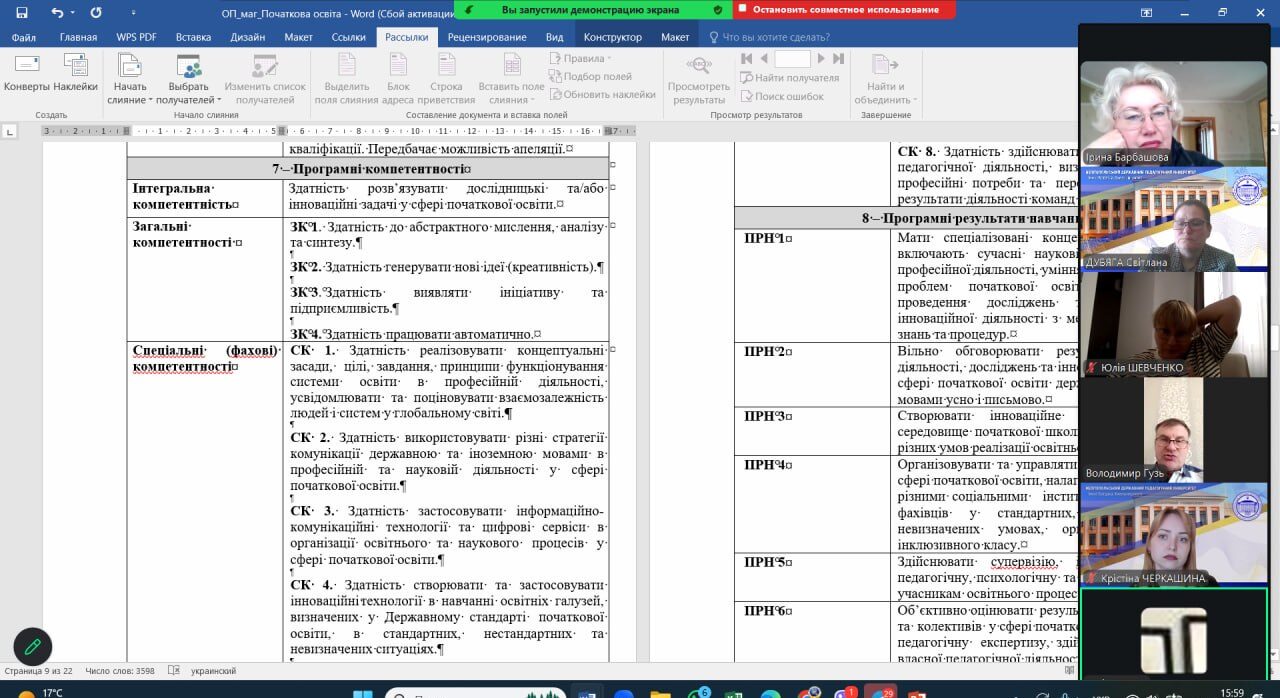Open the Наклейки (Labels) tool
Screen dimensions: 1280x698
coord(76,72)
